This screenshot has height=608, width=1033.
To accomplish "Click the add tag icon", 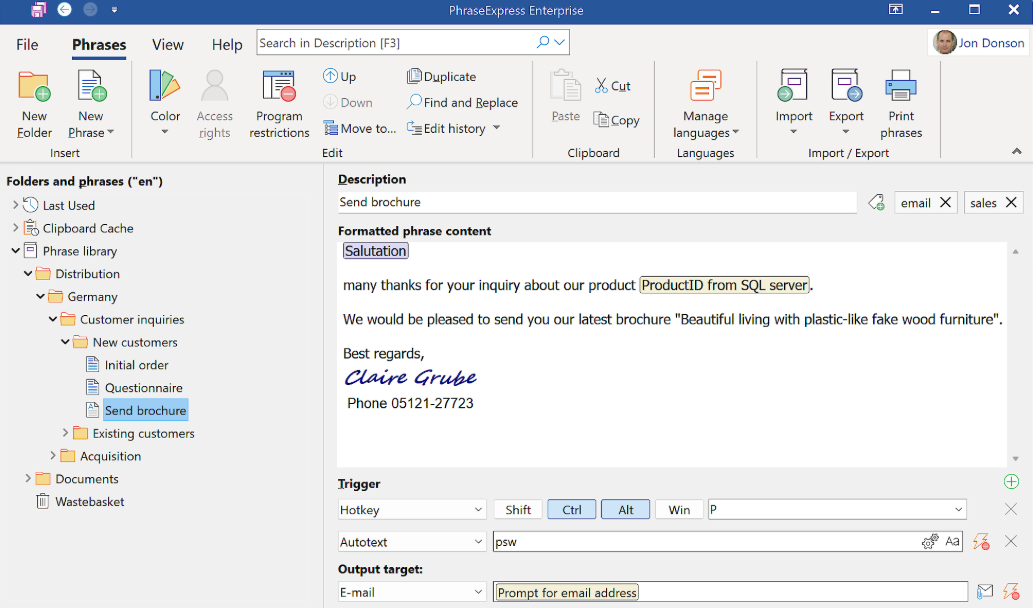I will [x=876, y=202].
